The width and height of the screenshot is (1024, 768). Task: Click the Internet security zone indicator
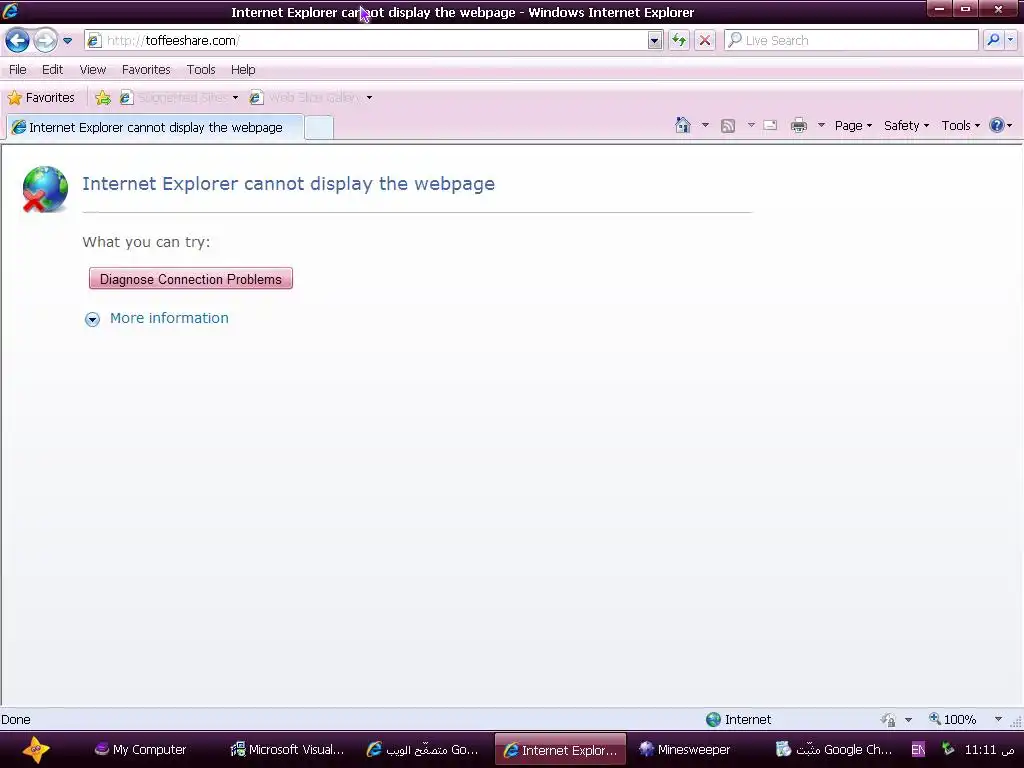[x=739, y=719]
